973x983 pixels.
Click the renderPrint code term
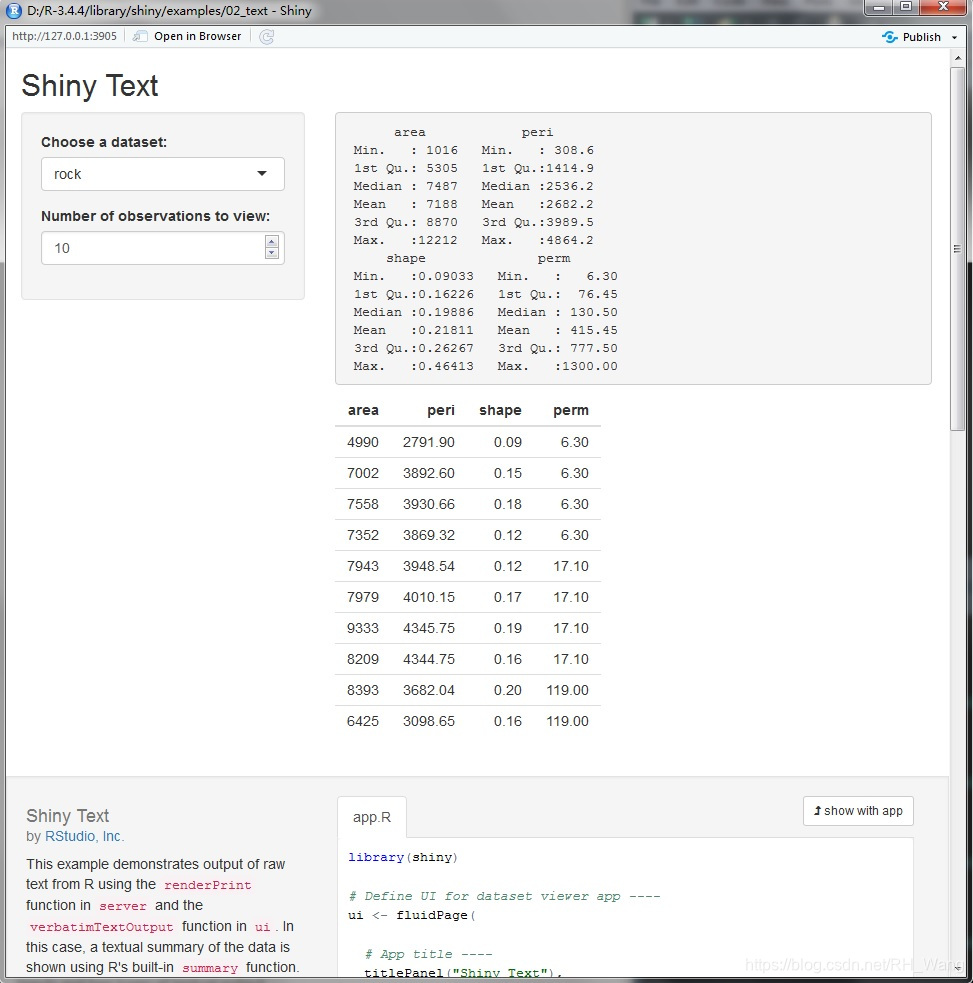208,885
